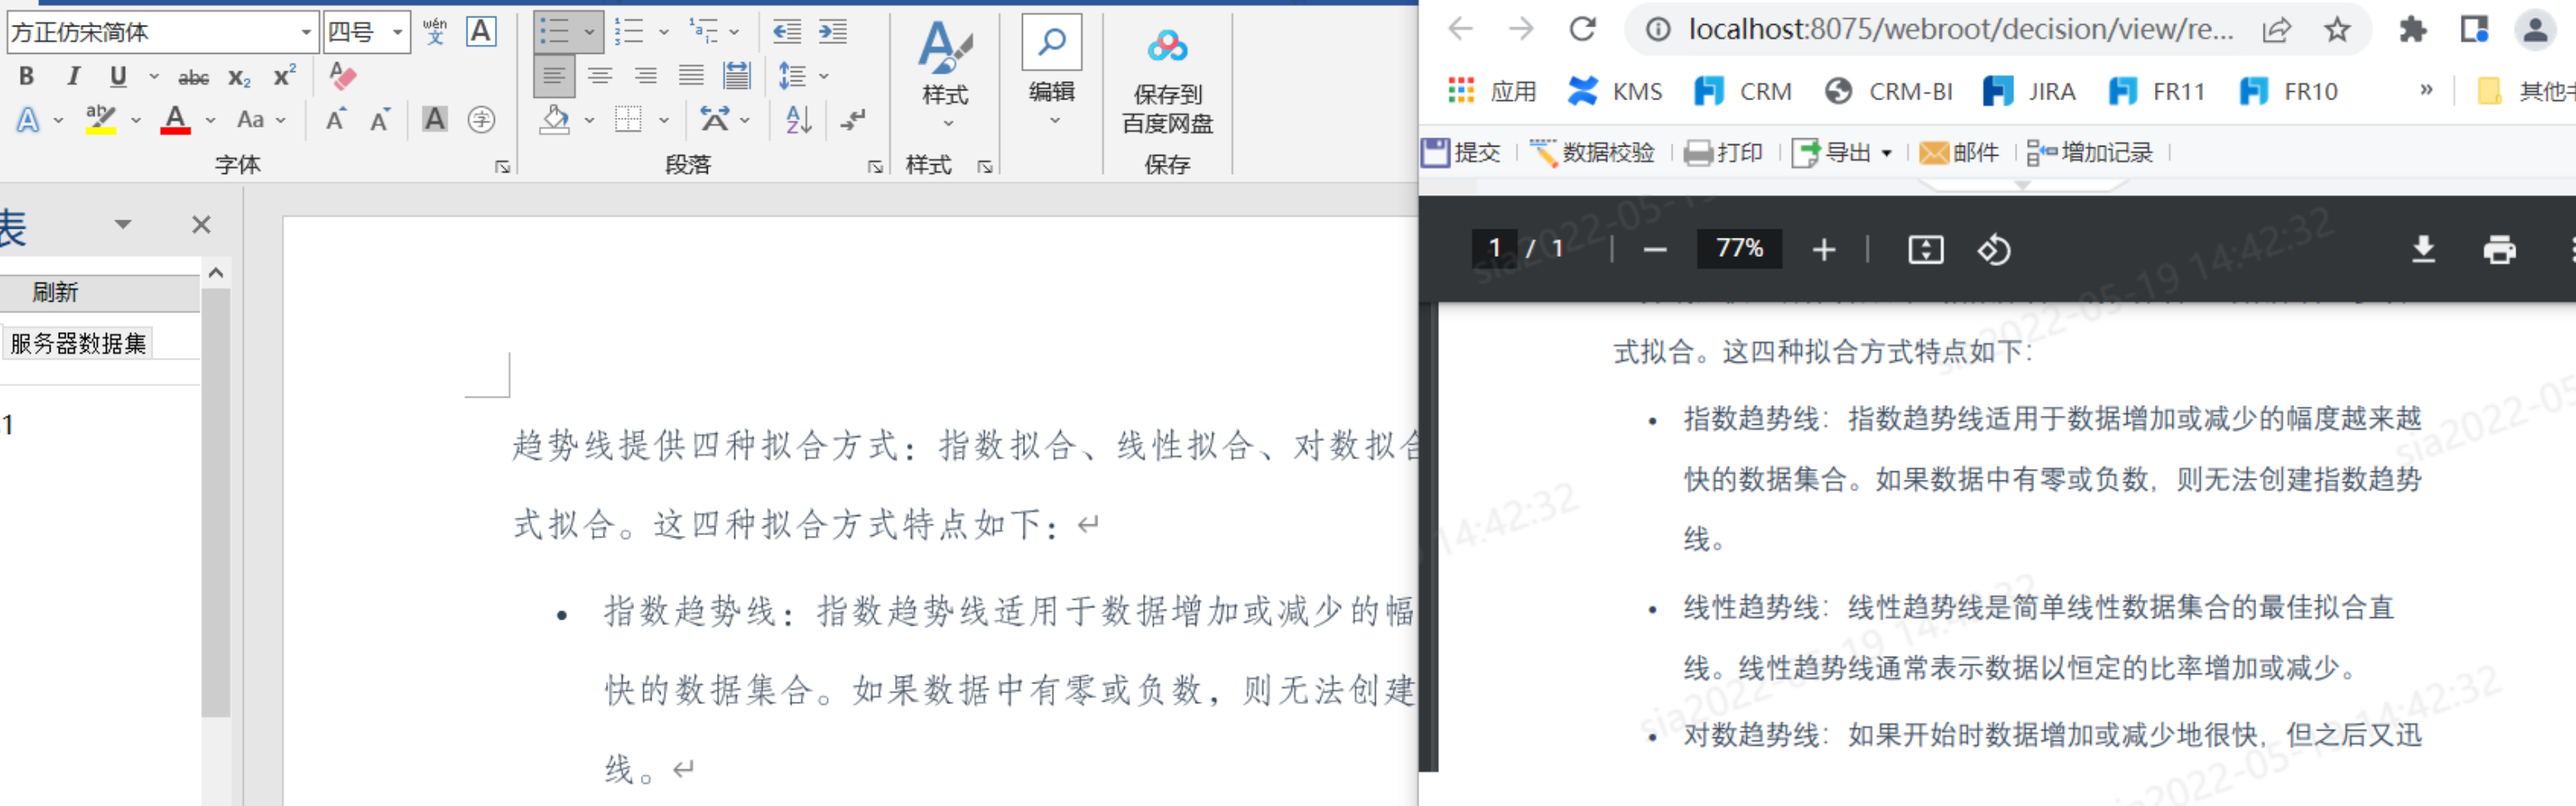Toggle character shading (gray A)
2576x806 pixels.
click(434, 120)
